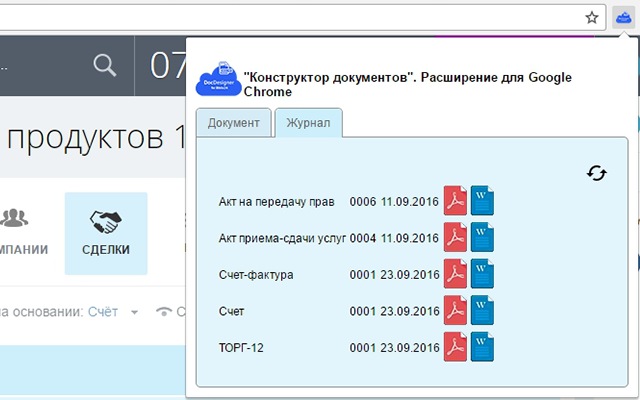
Task: Switch to the Документ tab
Action: (x=234, y=123)
